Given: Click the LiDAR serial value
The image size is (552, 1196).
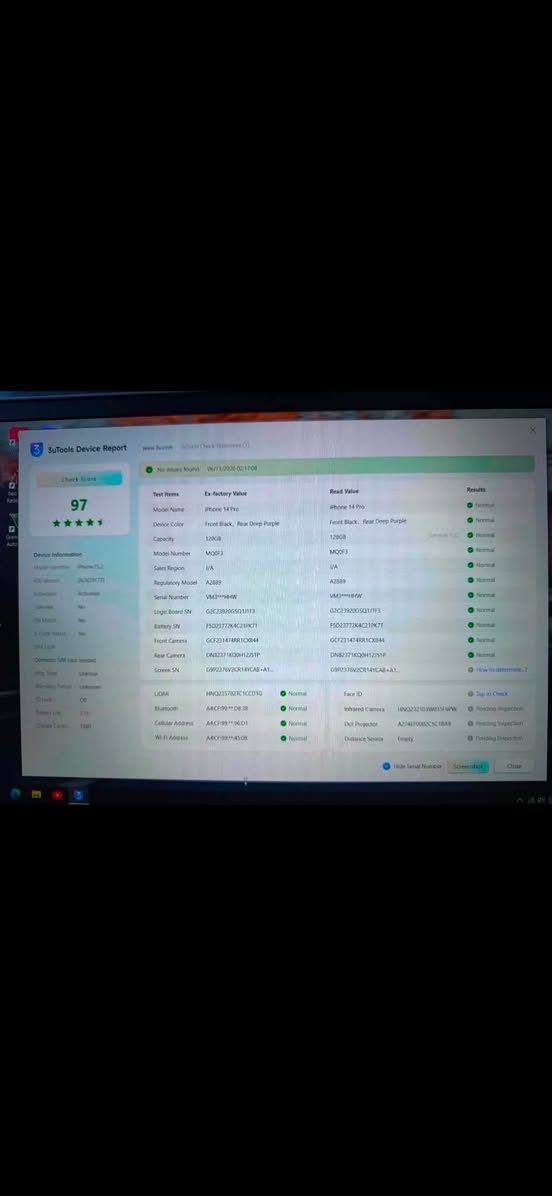Looking at the screenshot, I should click(x=234, y=693).
